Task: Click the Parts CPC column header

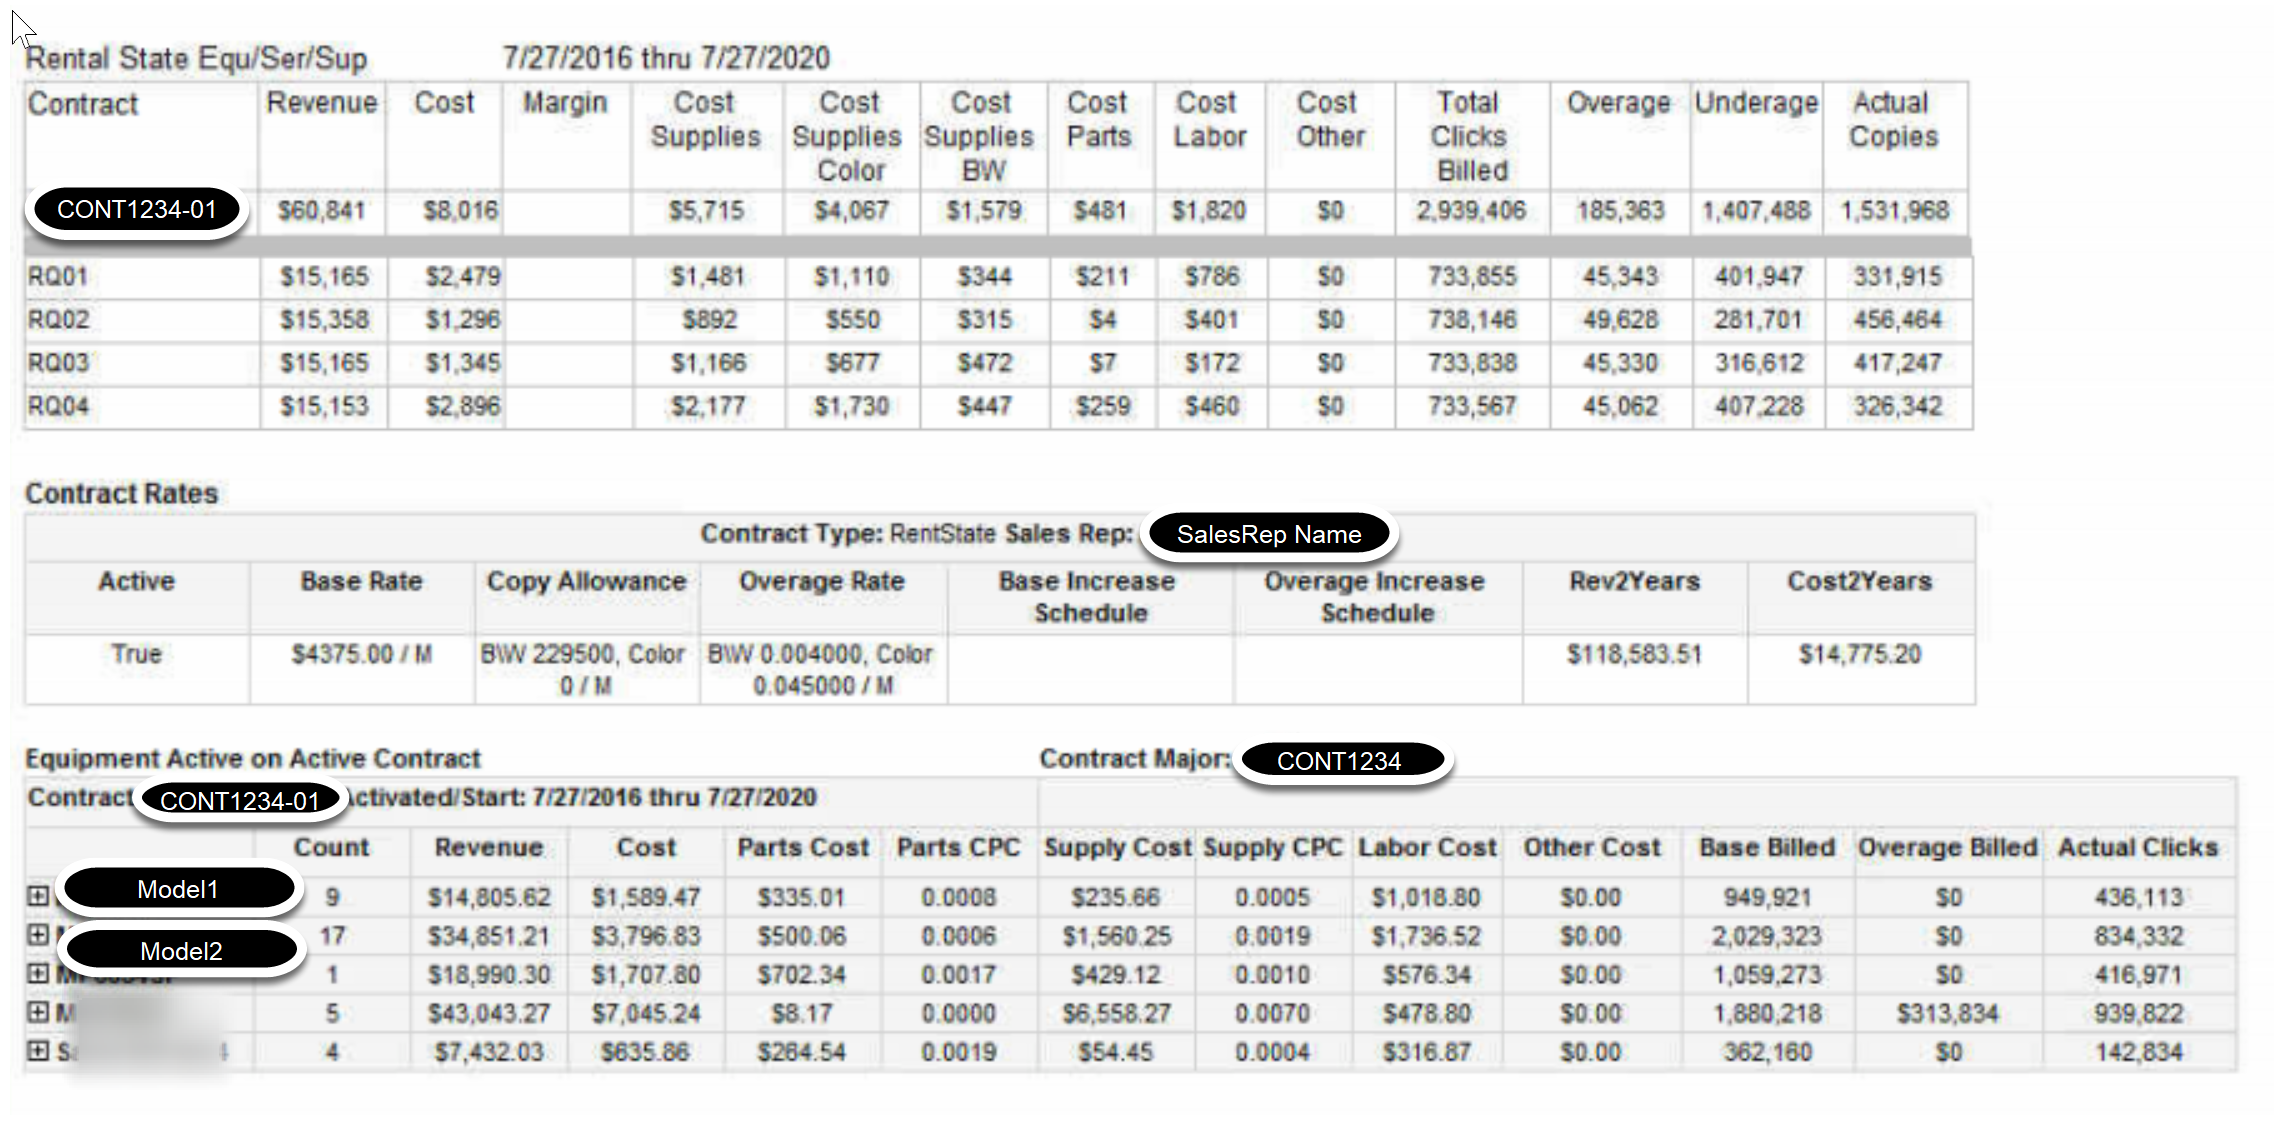Action: tap(958, 847)
